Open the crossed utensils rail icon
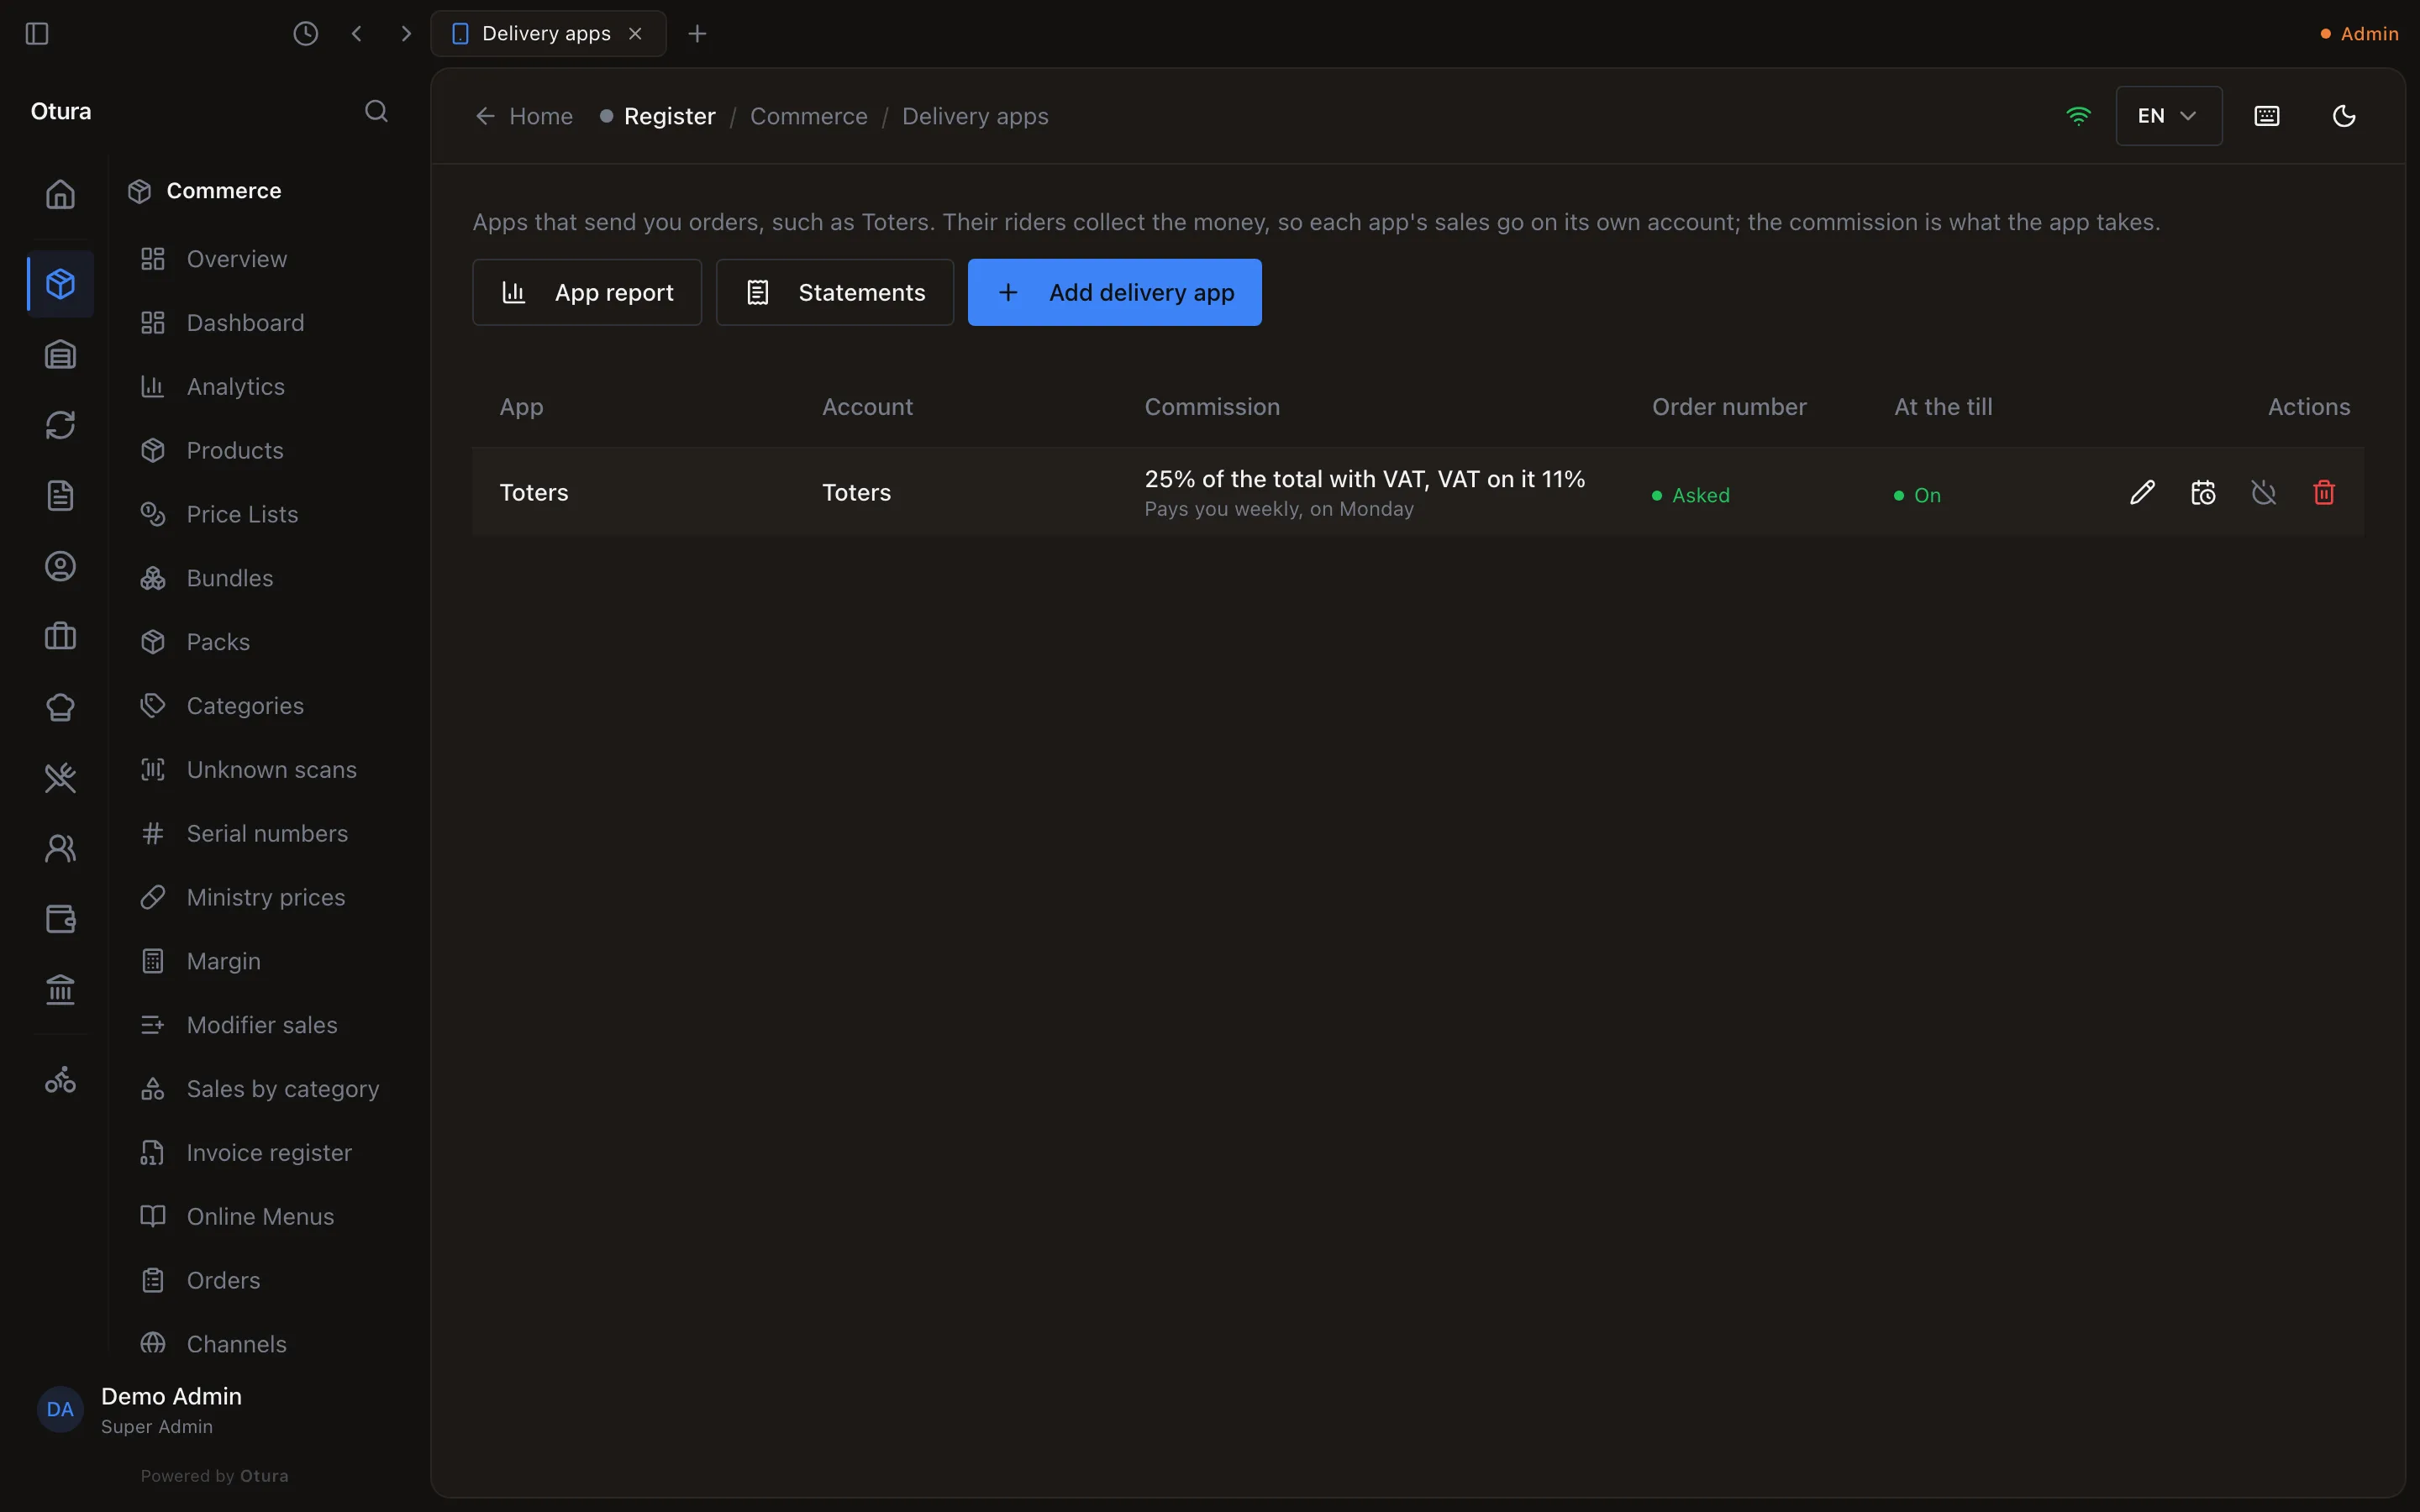This screenshot has height=1512, width=2420. click(61, 778)
